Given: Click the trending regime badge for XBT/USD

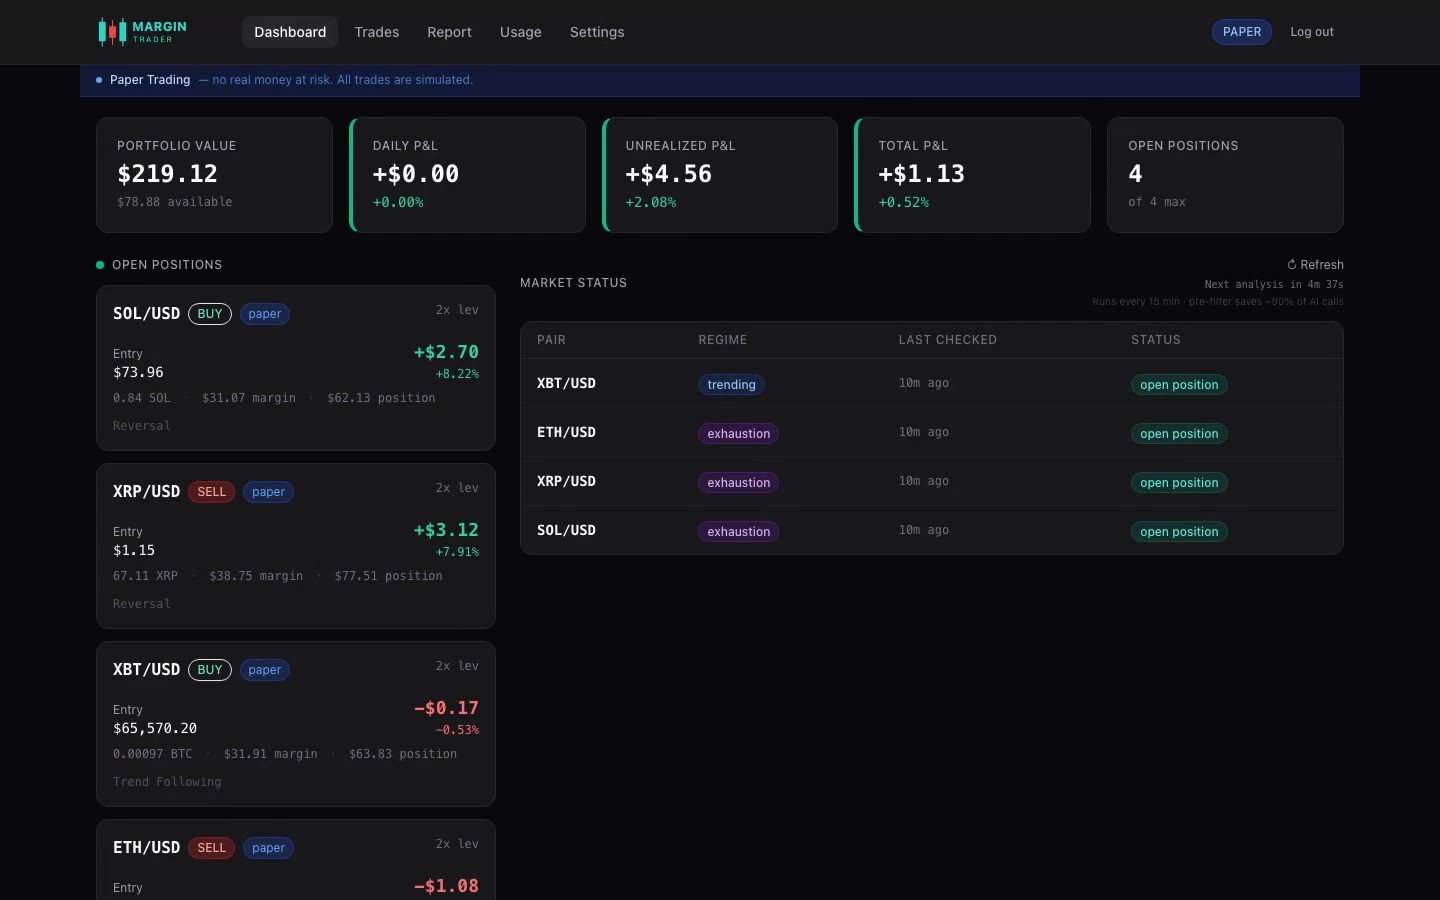Looking at the screenshot, I should click(x=731, y=385).
